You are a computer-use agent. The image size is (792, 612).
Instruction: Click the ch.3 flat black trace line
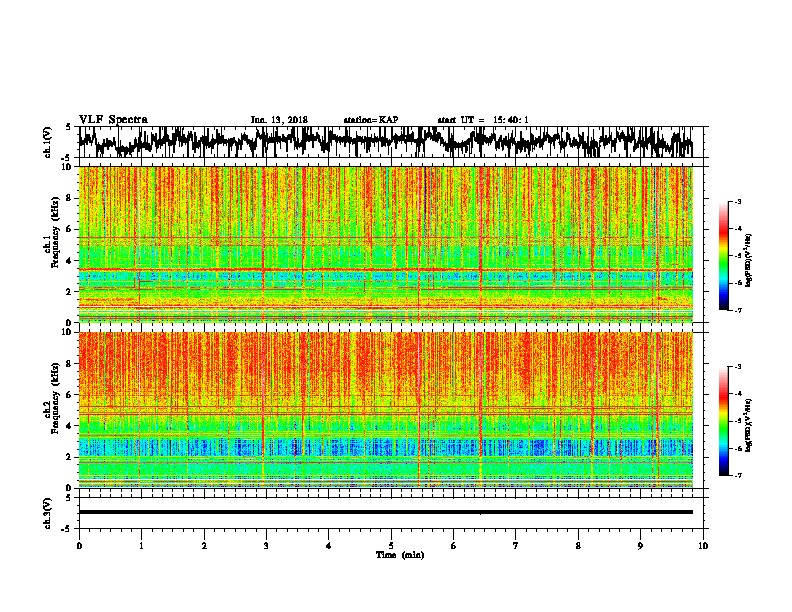386,512
